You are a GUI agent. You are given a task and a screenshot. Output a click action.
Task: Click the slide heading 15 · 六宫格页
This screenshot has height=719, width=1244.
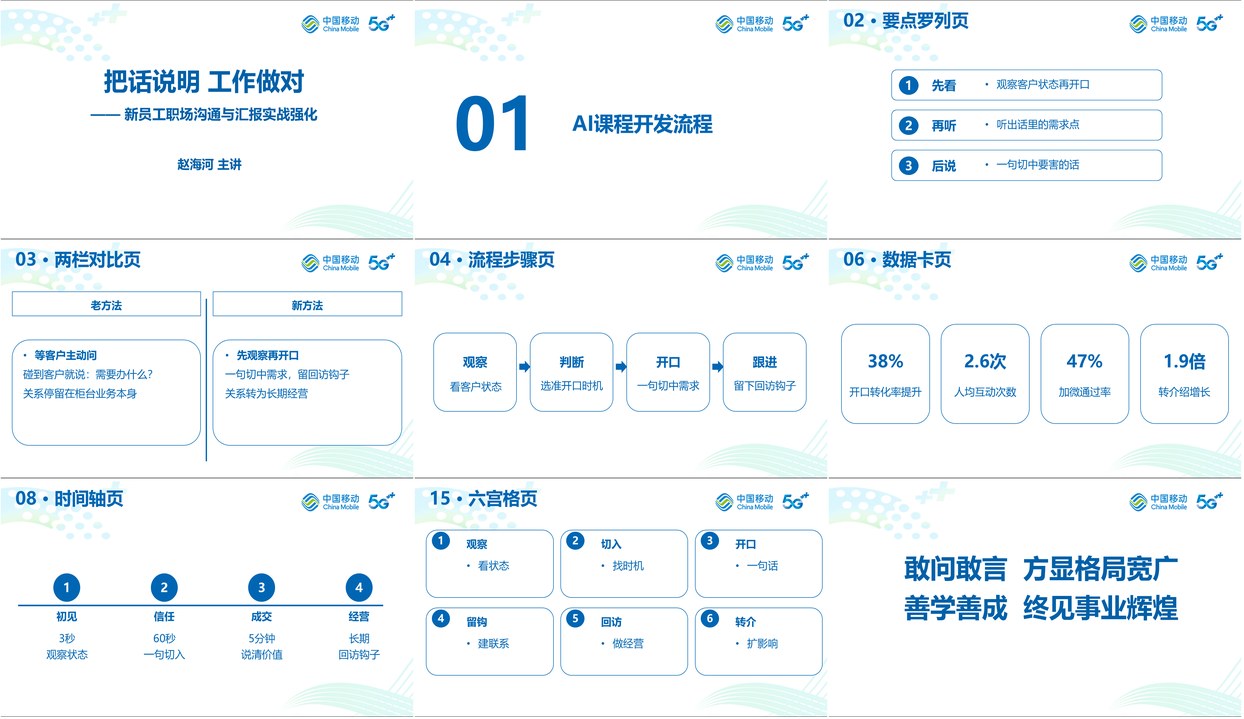coord(483,499)
